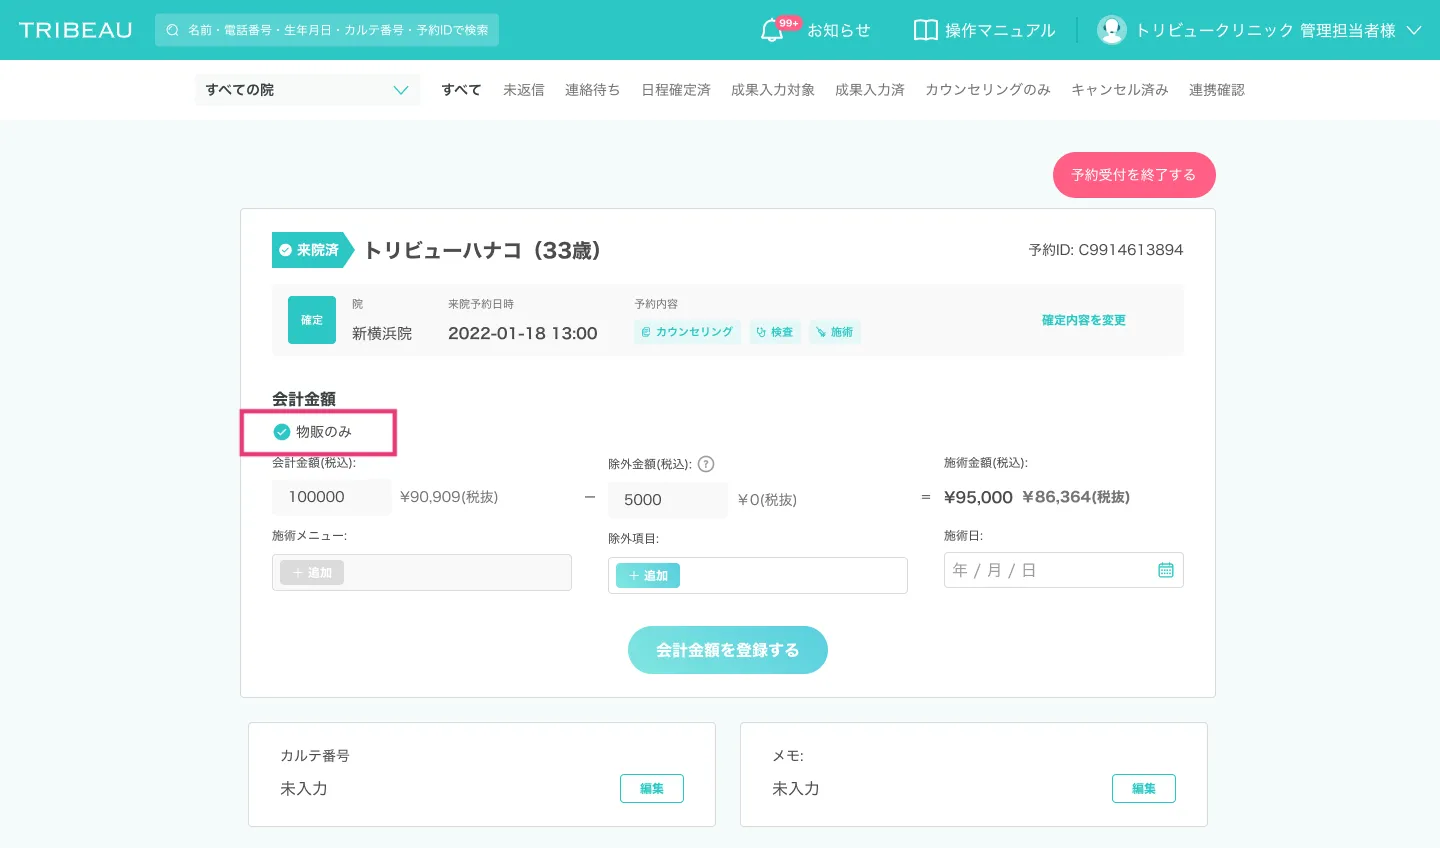1440x848 pixels.
Task: Click the TRIBEAU logo
Action: pos(76,30)
